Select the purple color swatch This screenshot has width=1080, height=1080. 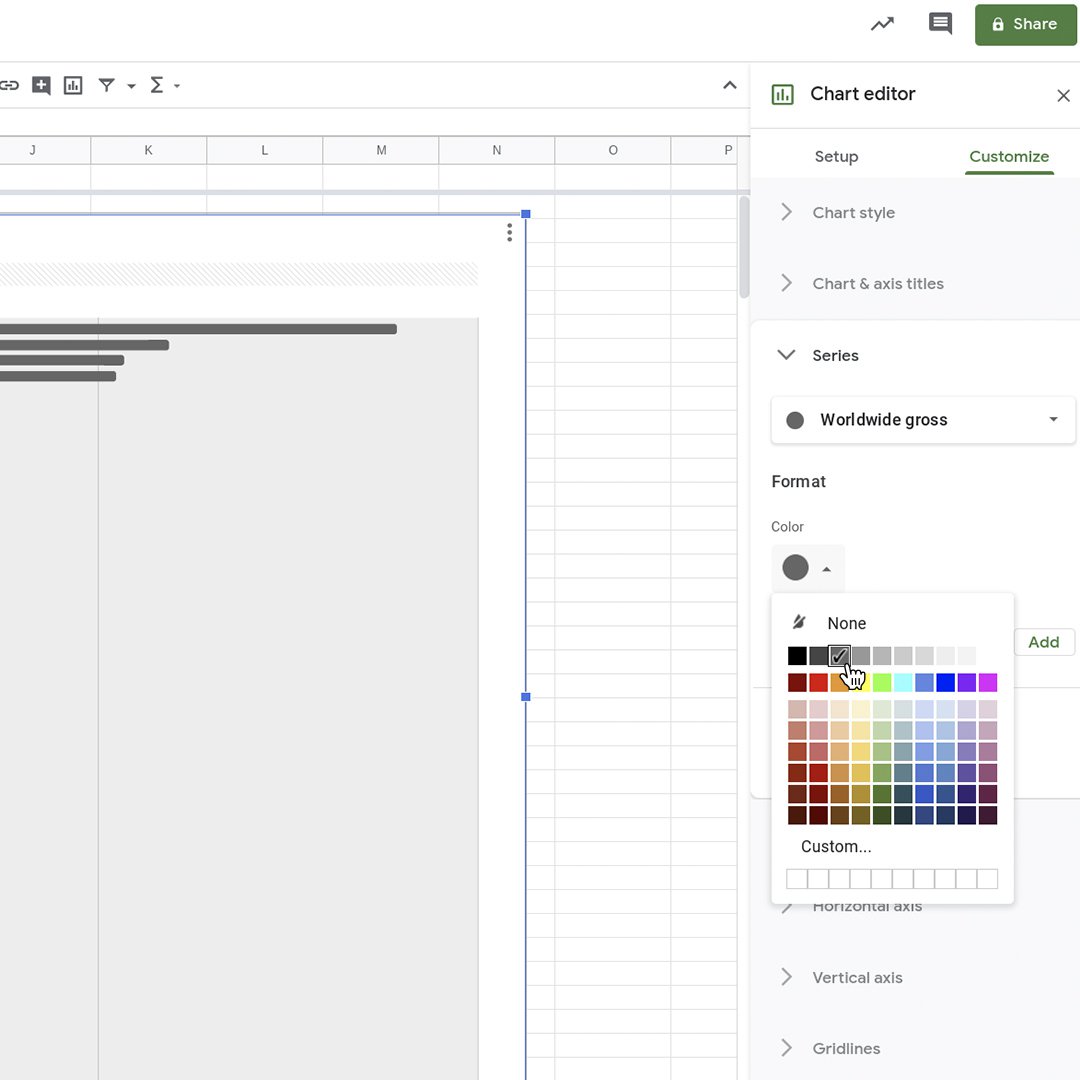967,683
